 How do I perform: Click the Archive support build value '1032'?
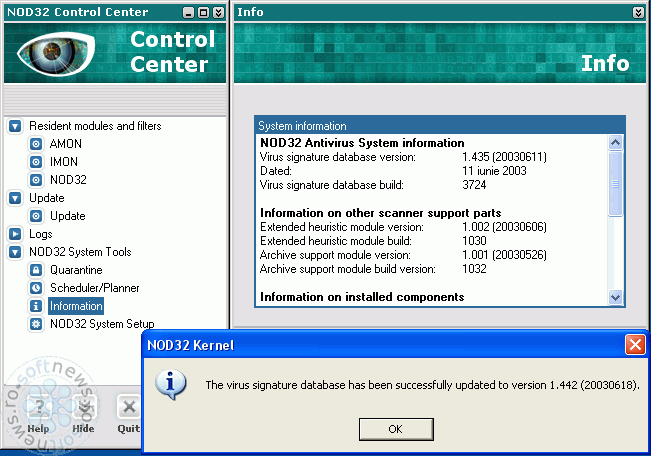pyautogui.click(x=474, y=269)
